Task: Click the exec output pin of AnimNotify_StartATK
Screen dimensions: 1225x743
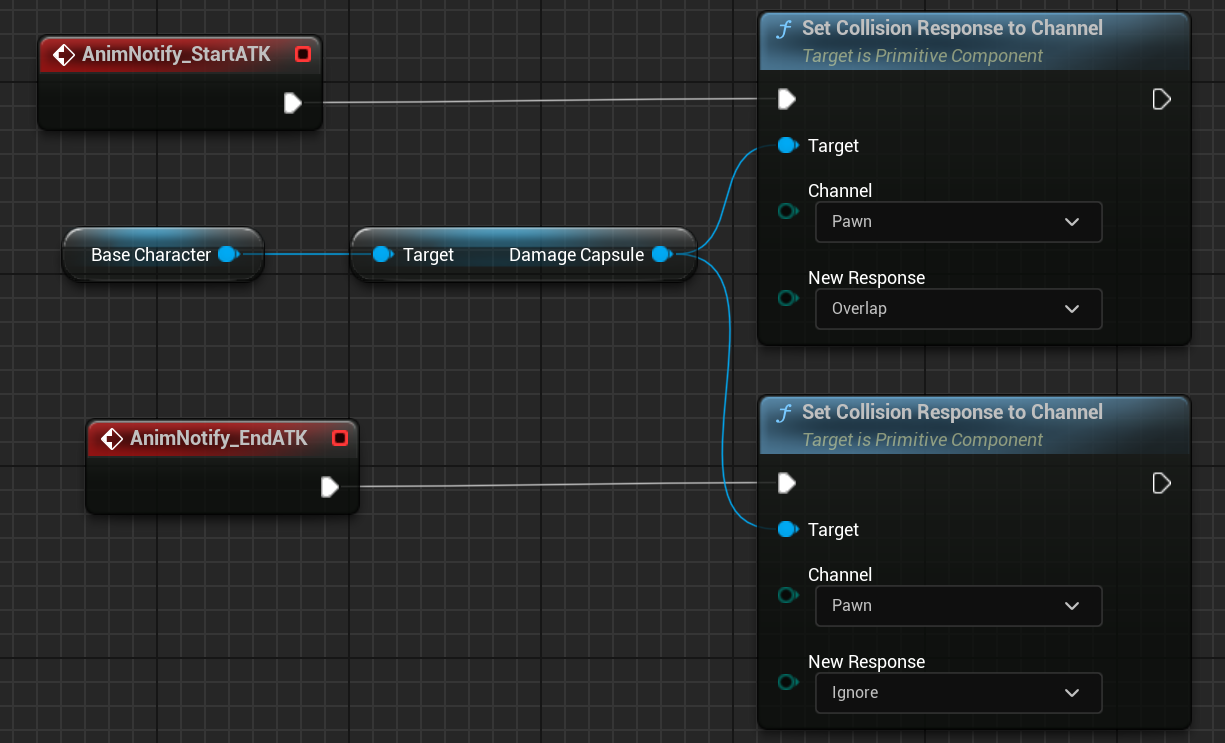Action: 292,103
